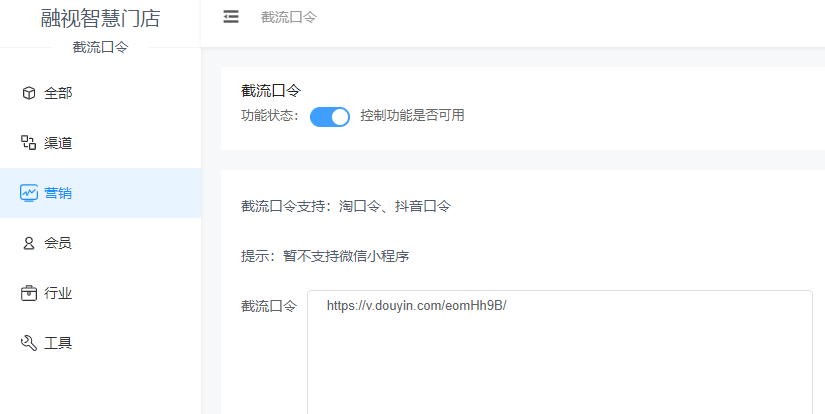
Task: Open the 工具 menu item
Action: point(100,343)
